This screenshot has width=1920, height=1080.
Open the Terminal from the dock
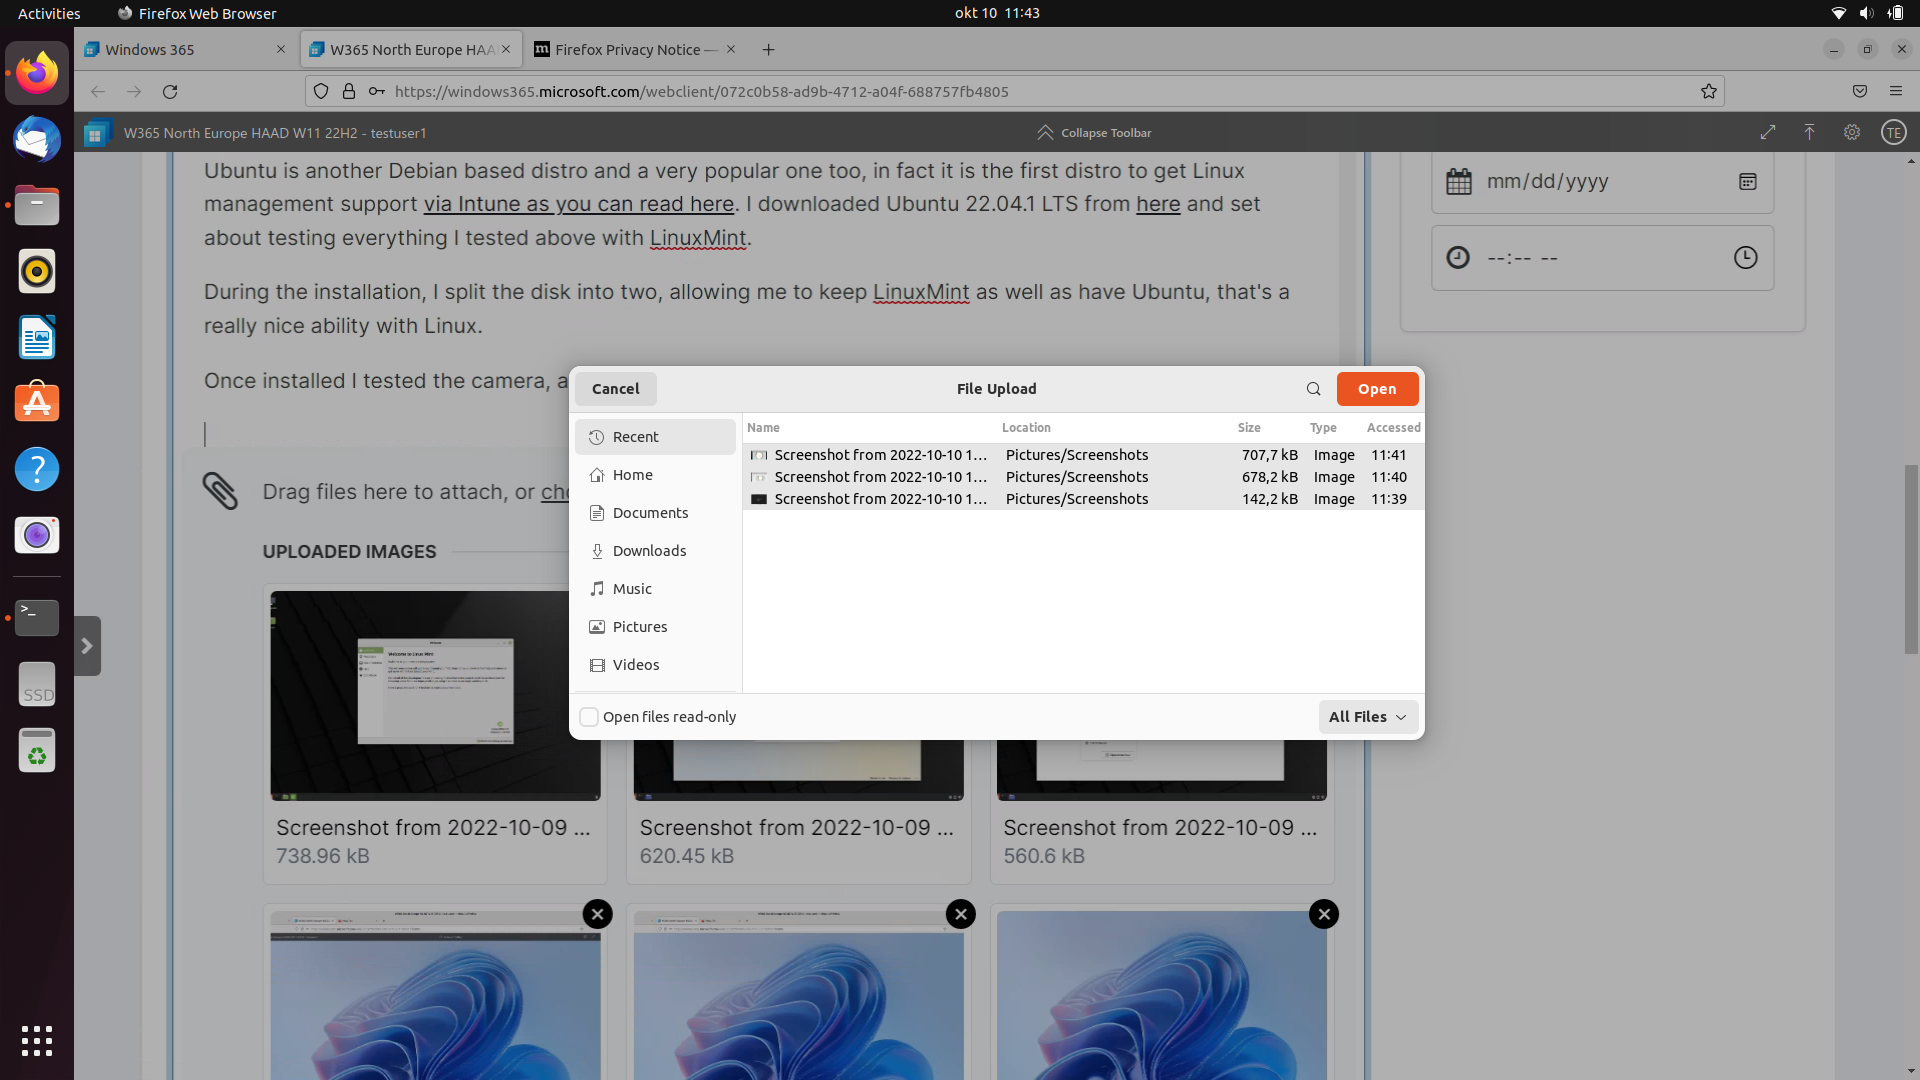[x=37, y=618]
